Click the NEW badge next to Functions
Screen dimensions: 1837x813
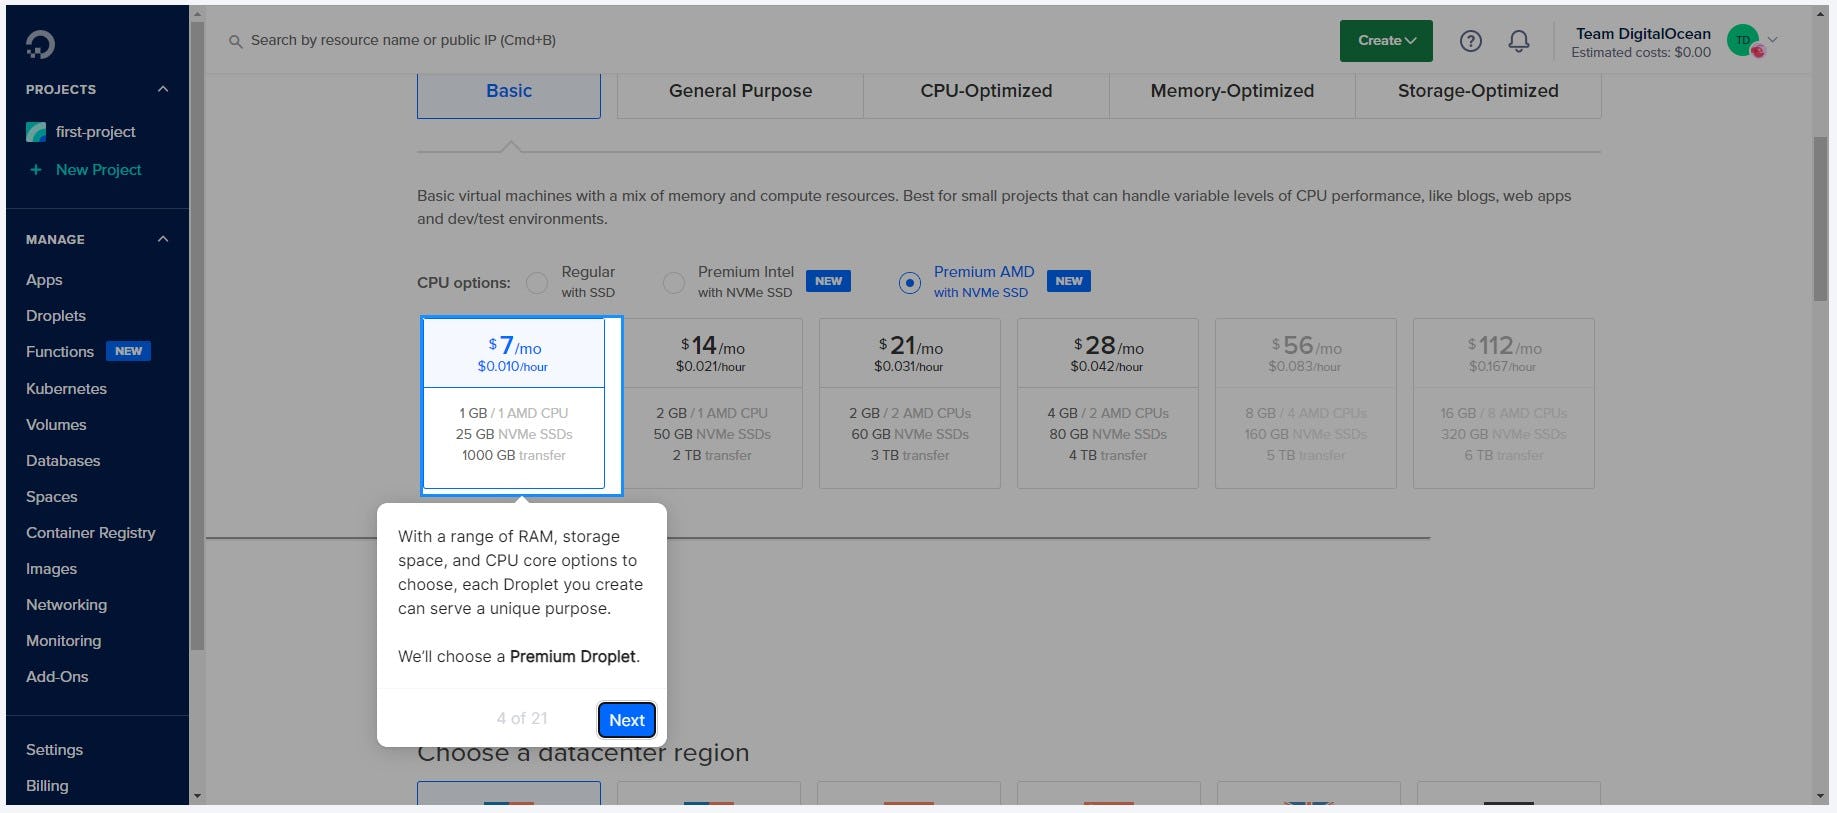click(x=128, y=351)
